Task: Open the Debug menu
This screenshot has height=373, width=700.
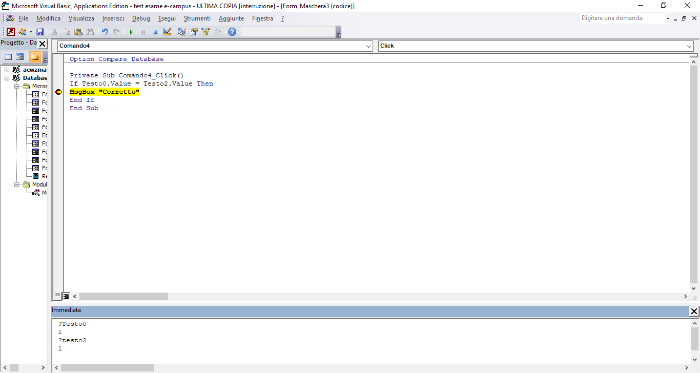Action: tap(141, 18)
